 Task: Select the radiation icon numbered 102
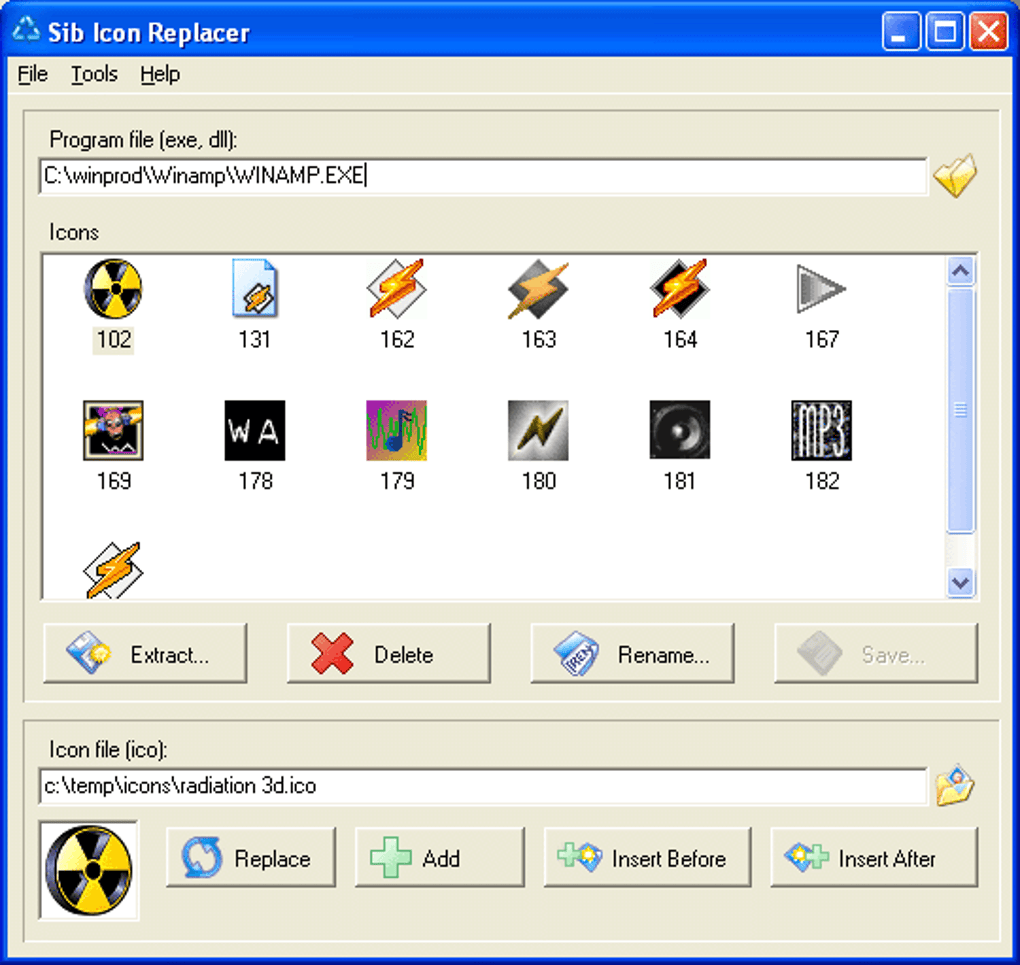point(113,289)
